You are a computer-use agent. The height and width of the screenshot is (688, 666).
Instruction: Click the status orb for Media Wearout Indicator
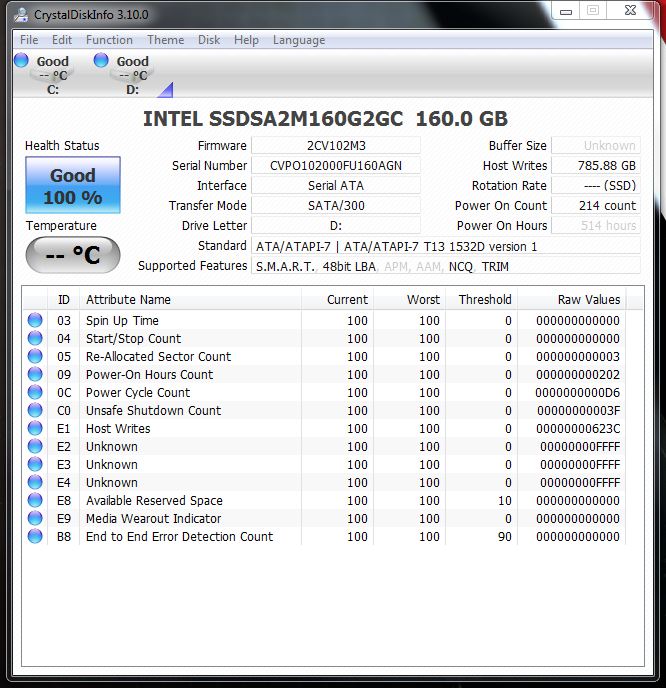tap(35, 518)
